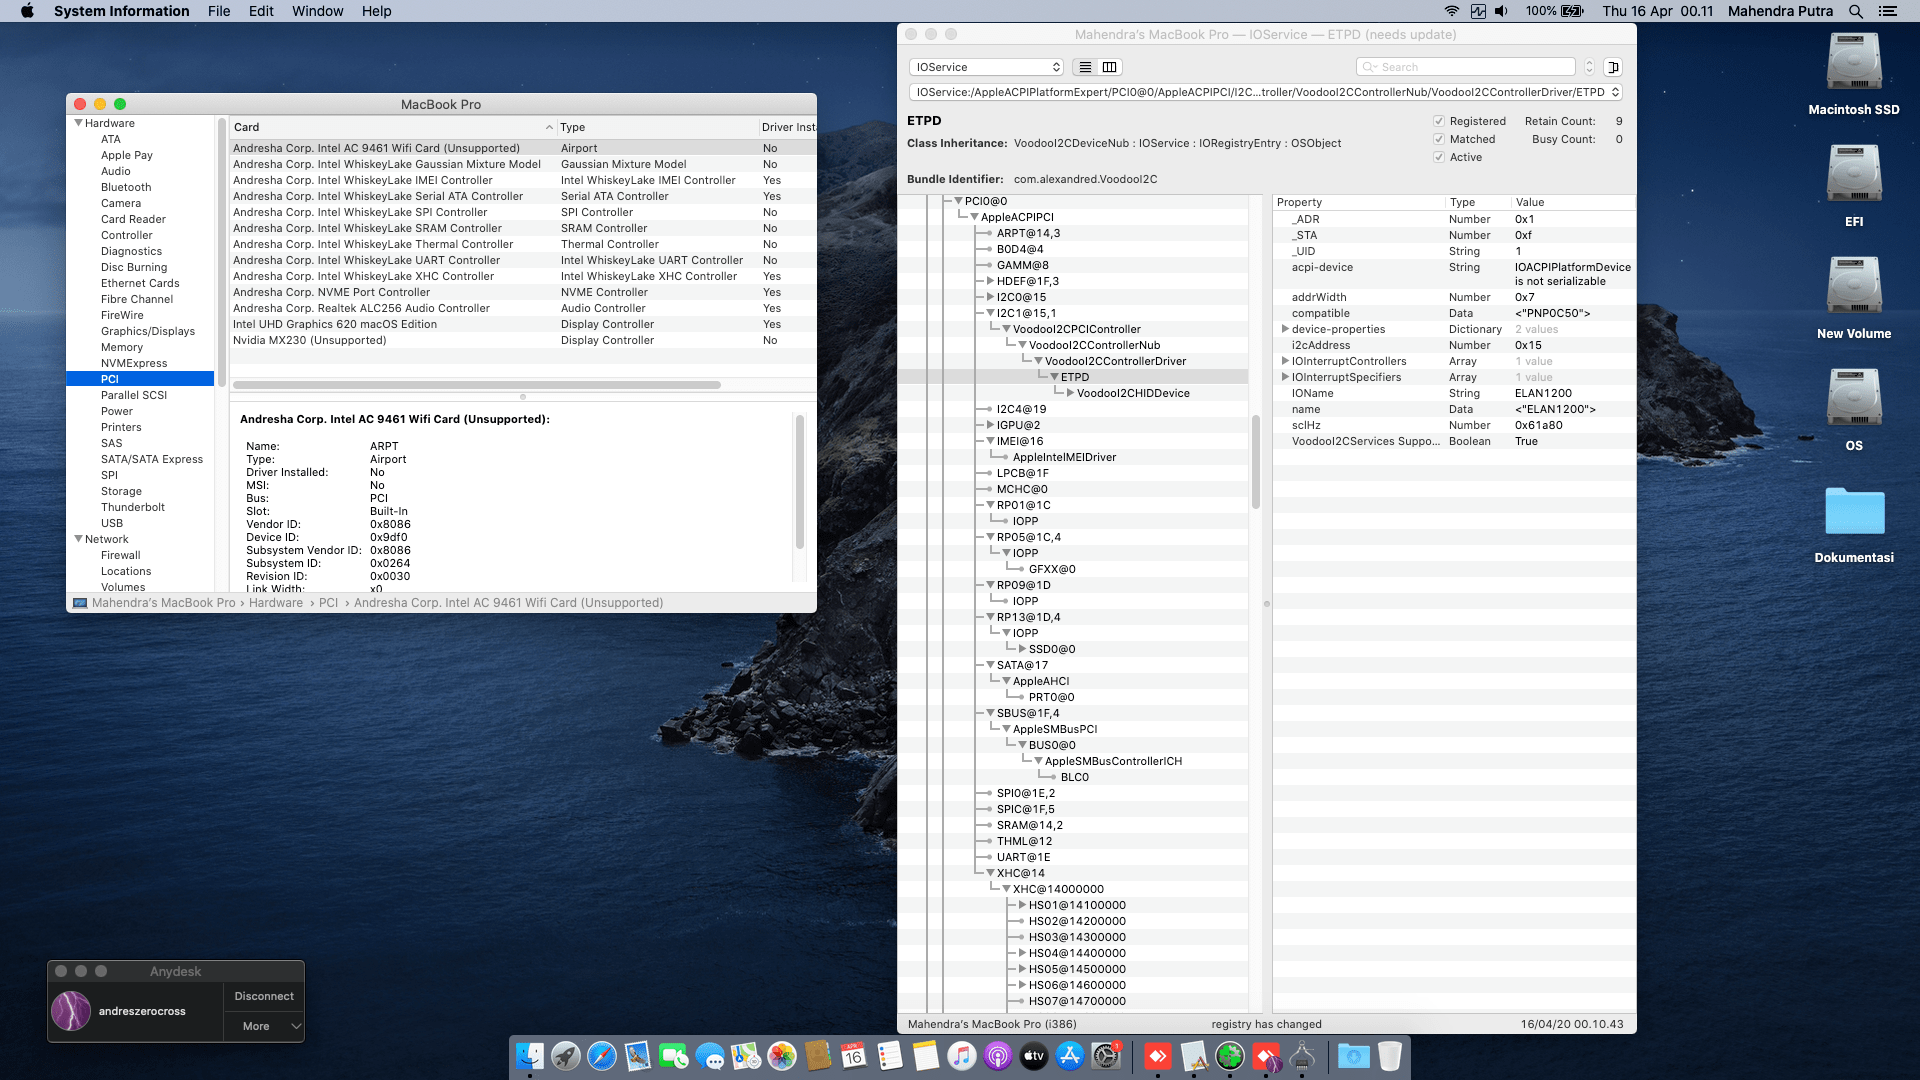Open Podcasts in the Dock
This screenshot has height=1080, width=1920.
tap(998, 1056)
